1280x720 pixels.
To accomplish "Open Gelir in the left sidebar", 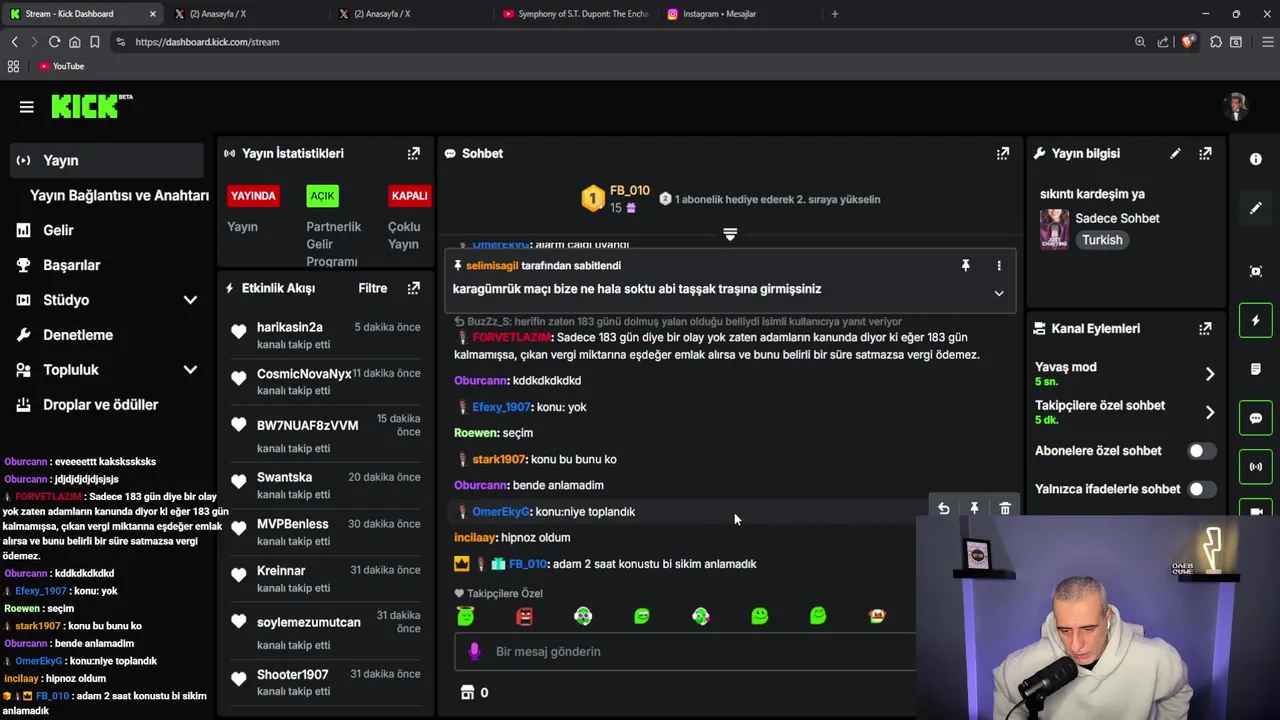I will (58, 230).
